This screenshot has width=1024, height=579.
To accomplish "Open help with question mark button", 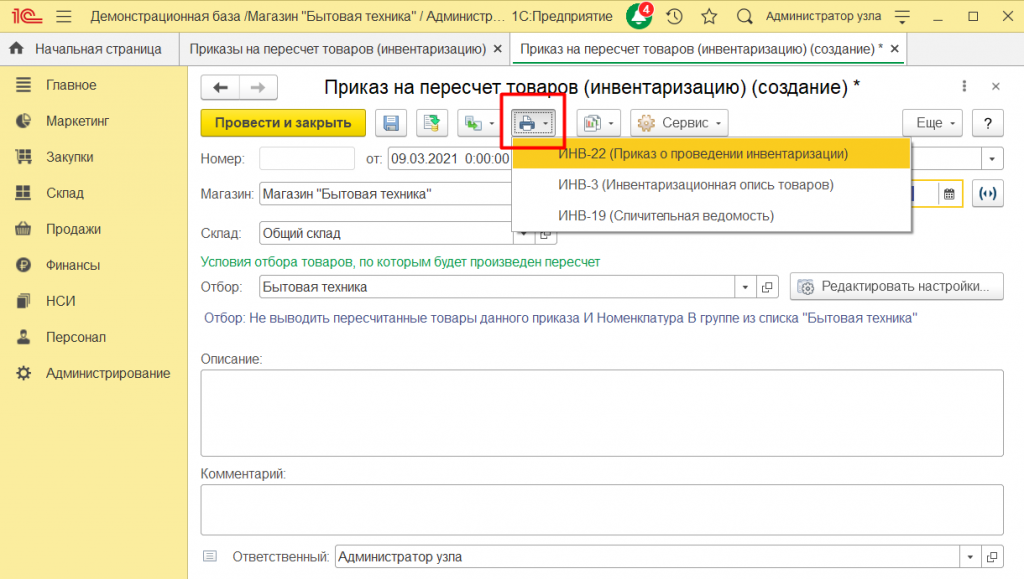I will (987, 123).
